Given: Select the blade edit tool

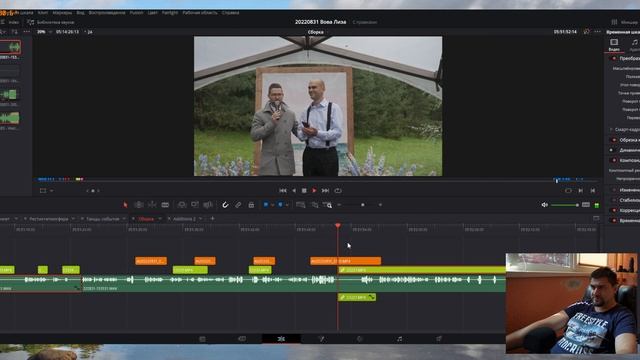Looking at the screenshot, I should (x=165, y=204).
